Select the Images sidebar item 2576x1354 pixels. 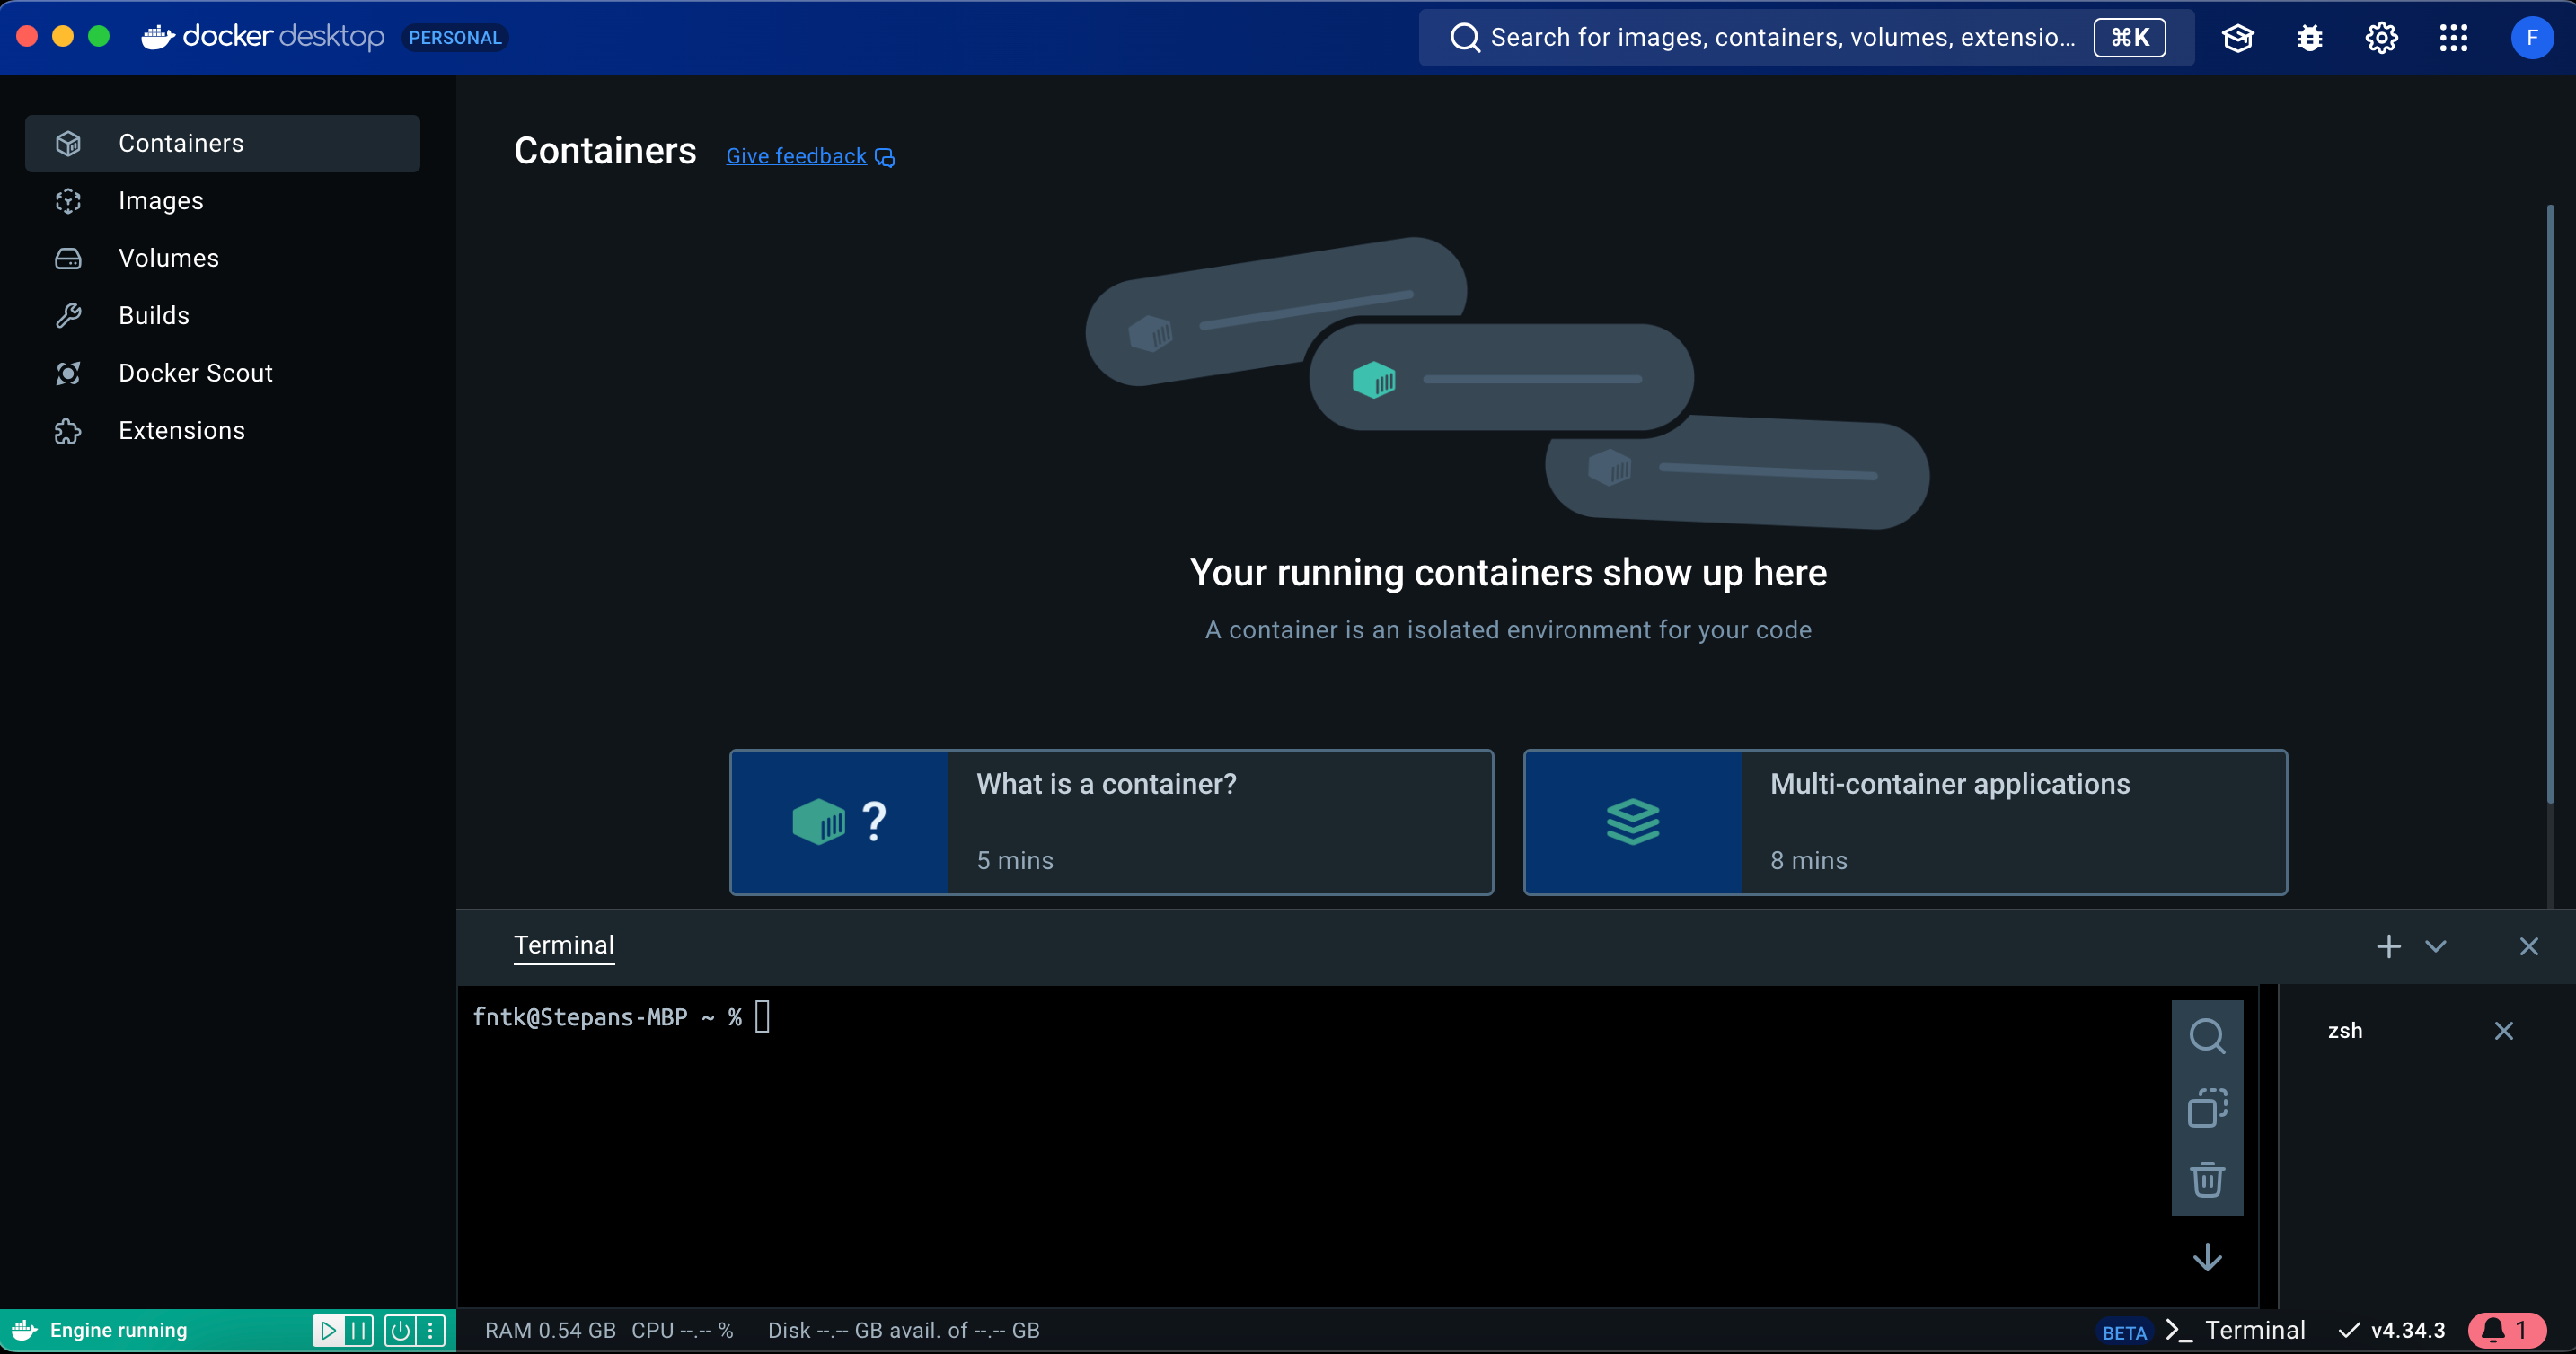click(163, 200)
